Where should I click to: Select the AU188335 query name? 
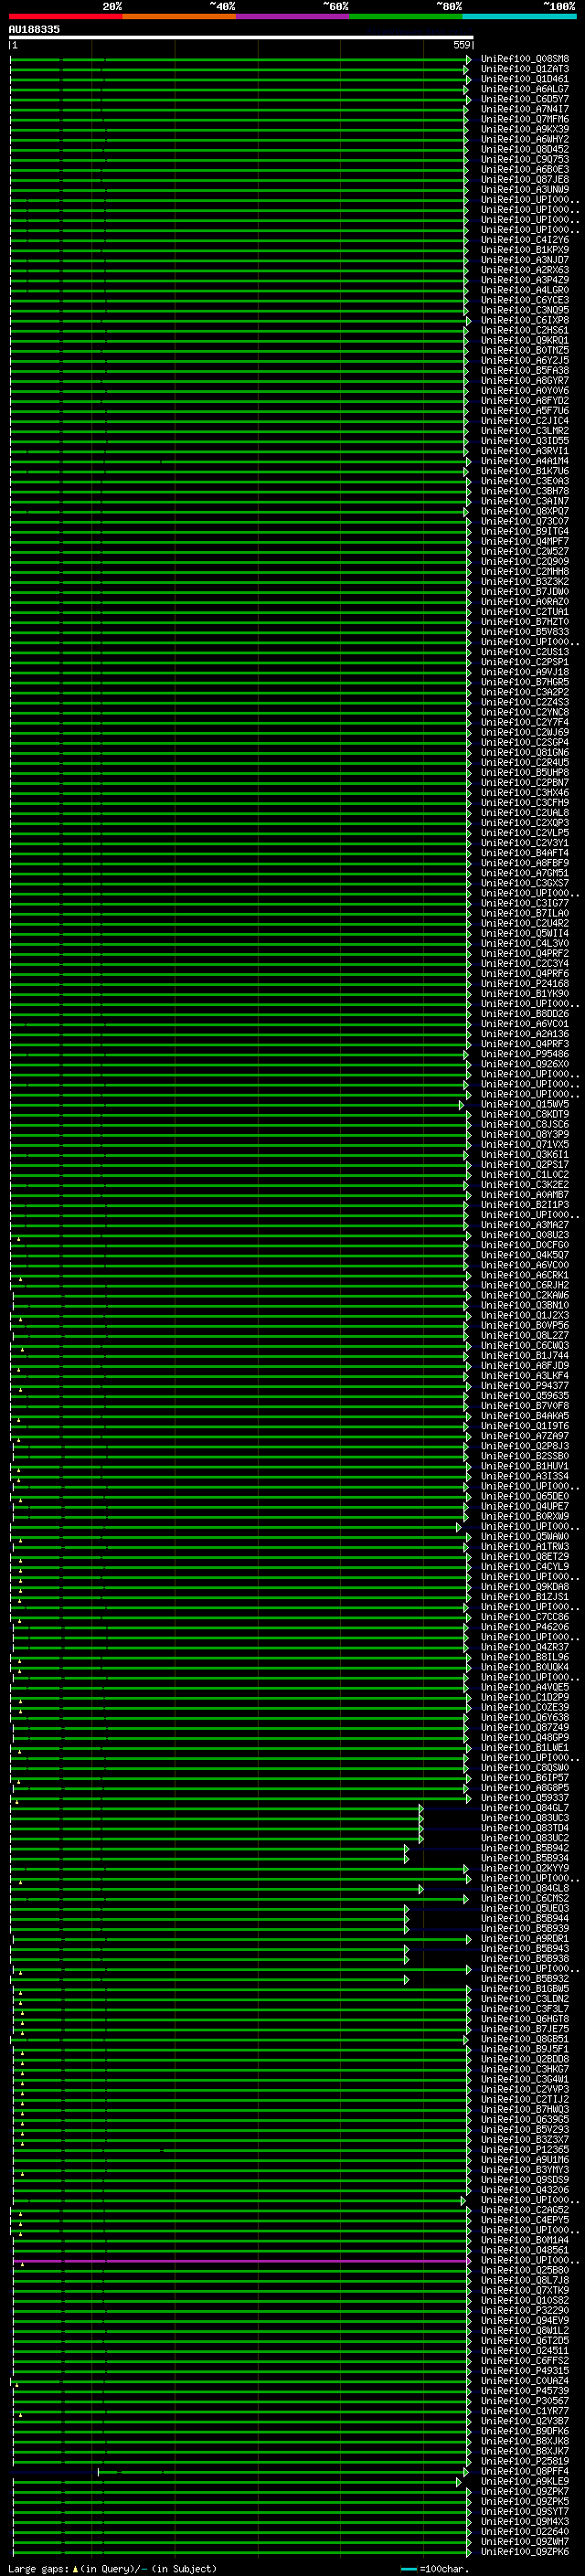tap(34, 30)
